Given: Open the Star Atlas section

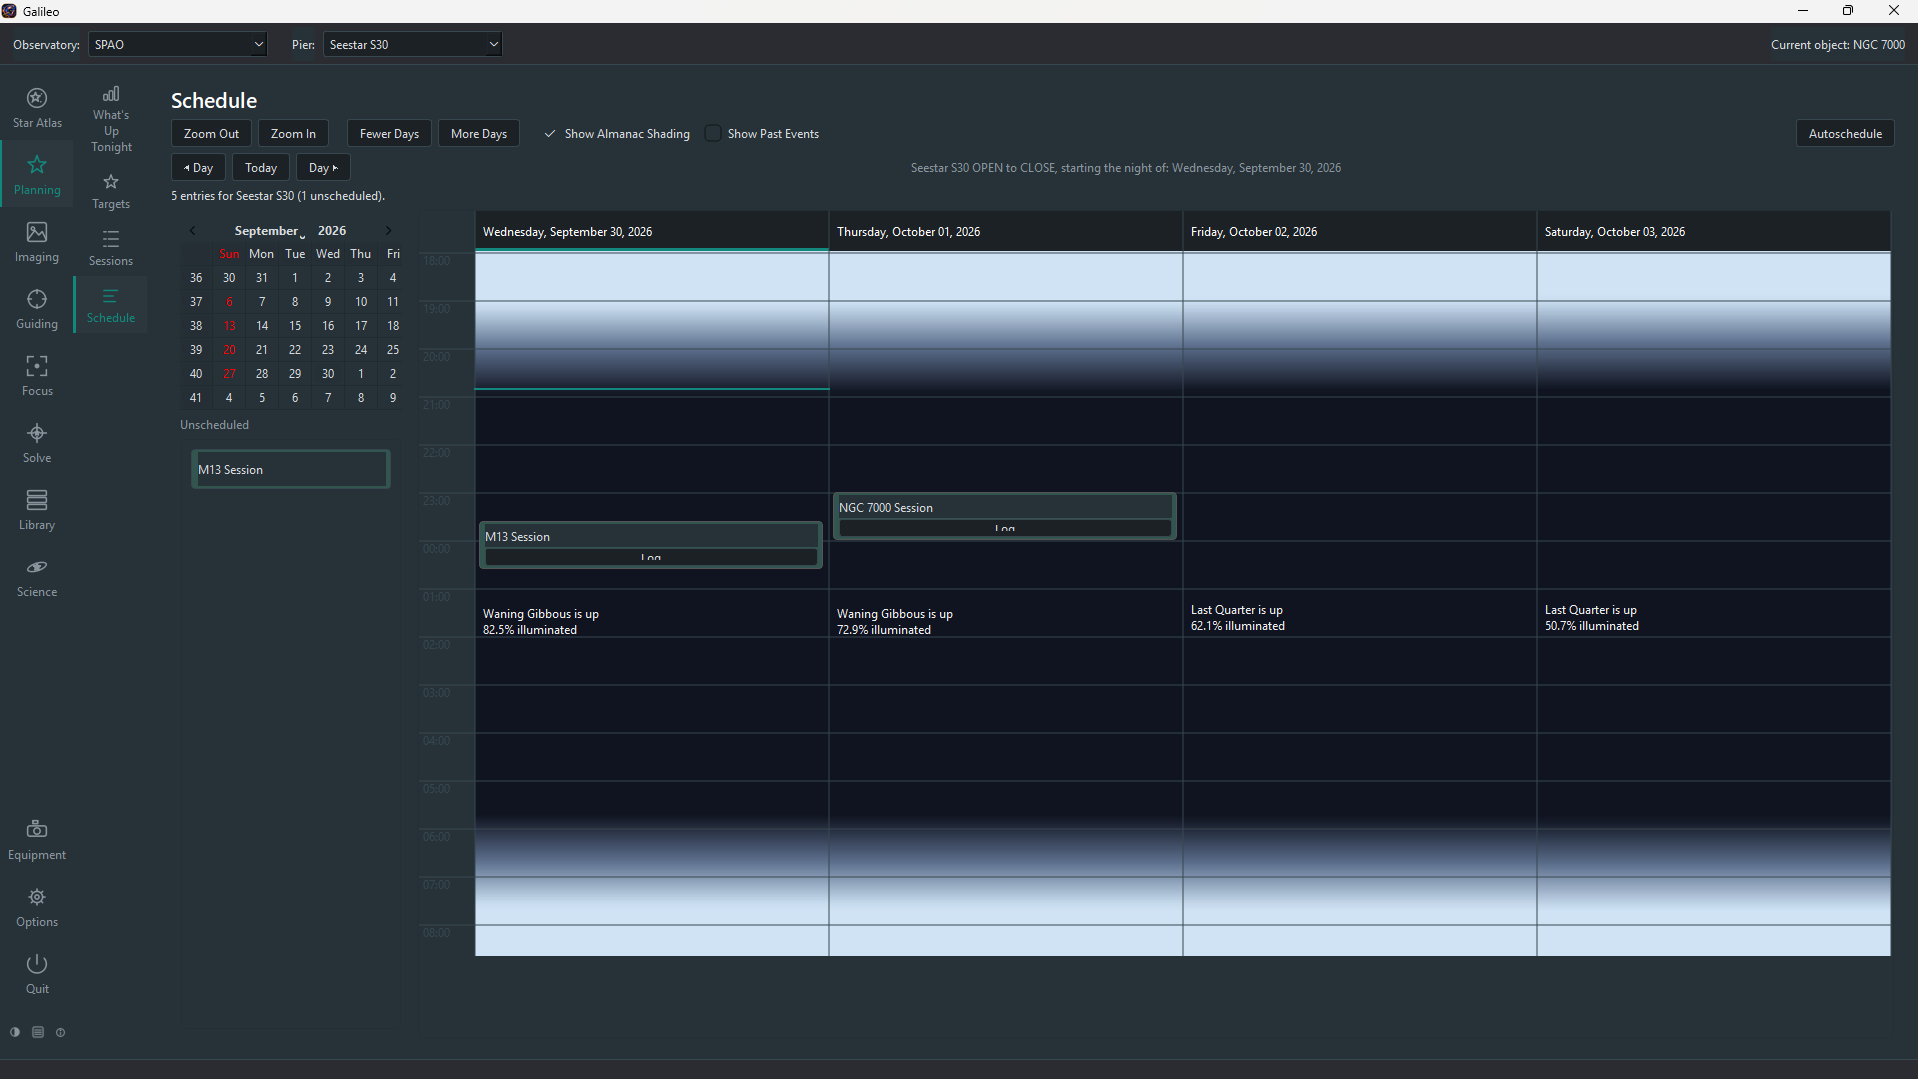Looking at the screenshot, I should pyautogui.click(x=37, y=108).
